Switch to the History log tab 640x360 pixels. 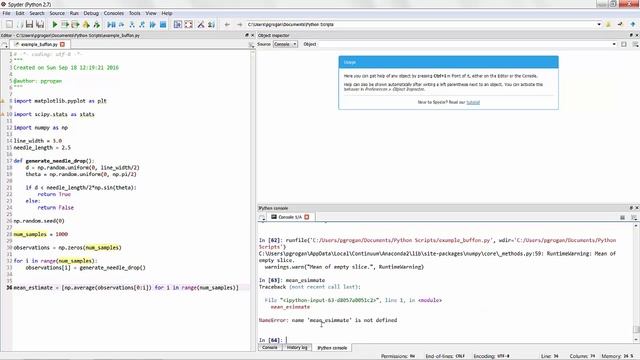click(297, 348)
